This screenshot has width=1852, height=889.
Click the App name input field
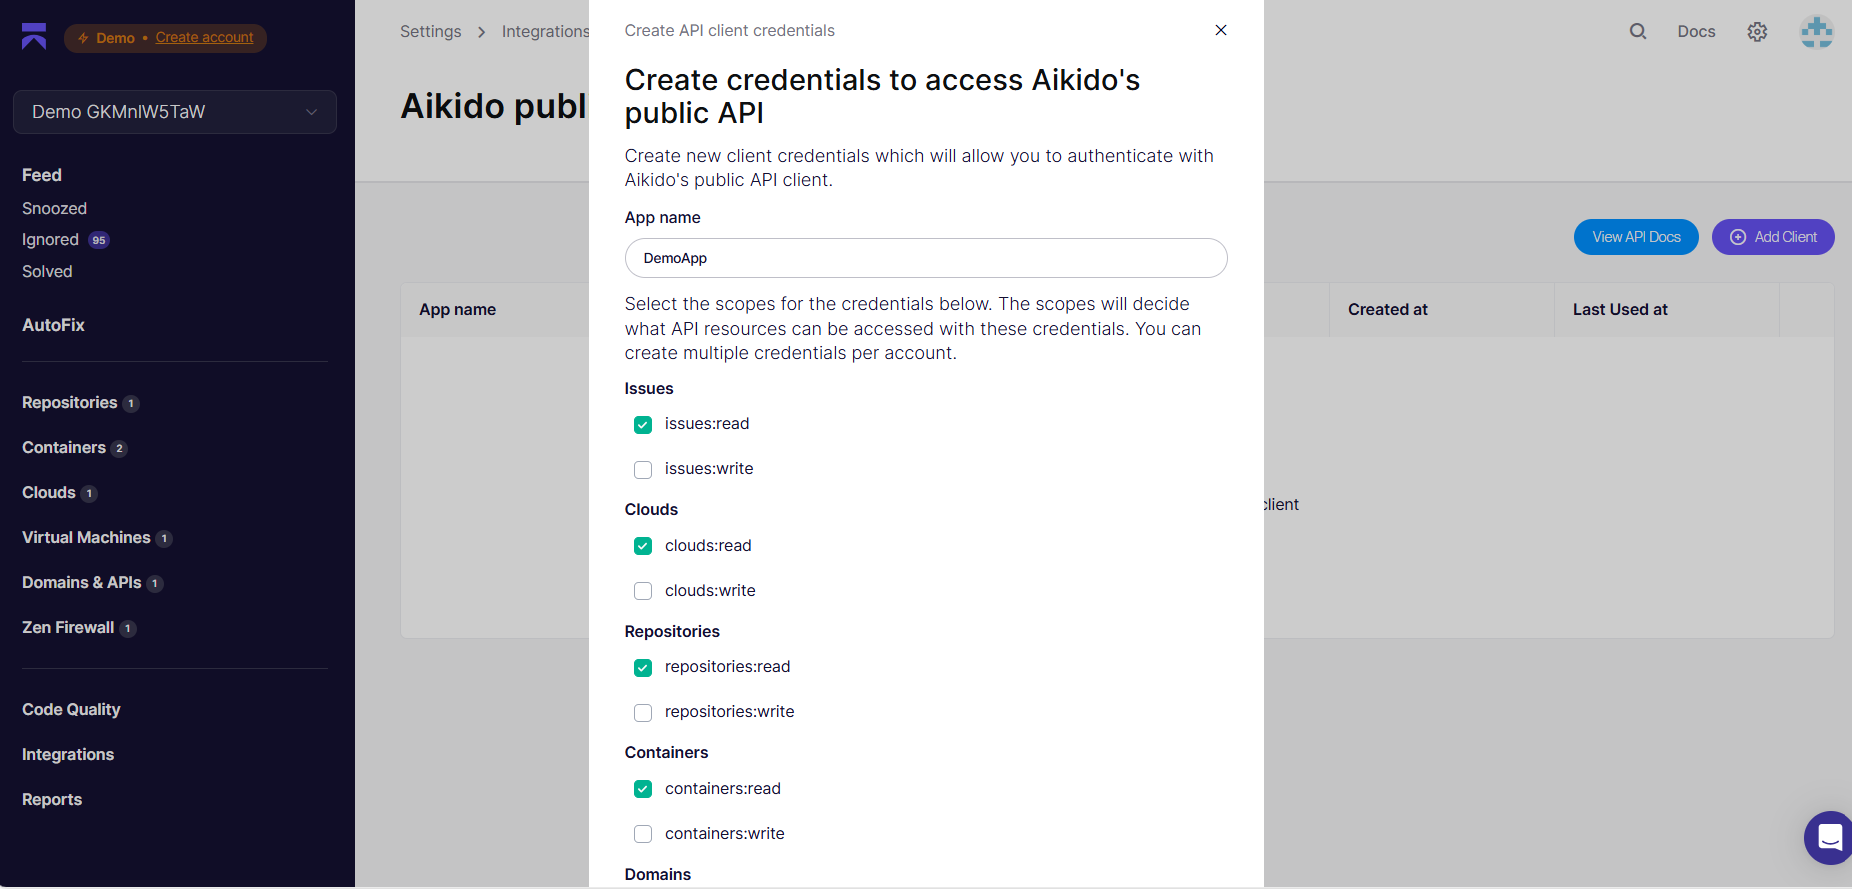(926, 258)
